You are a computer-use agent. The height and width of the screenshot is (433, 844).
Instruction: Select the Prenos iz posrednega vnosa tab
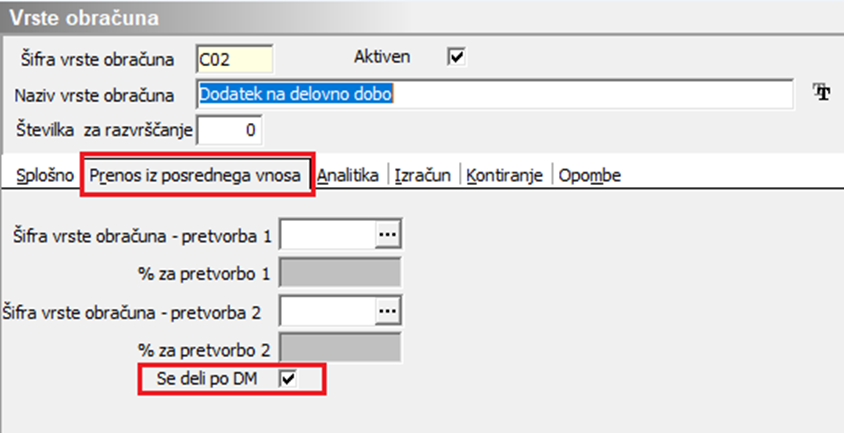(x=197, y=175)
